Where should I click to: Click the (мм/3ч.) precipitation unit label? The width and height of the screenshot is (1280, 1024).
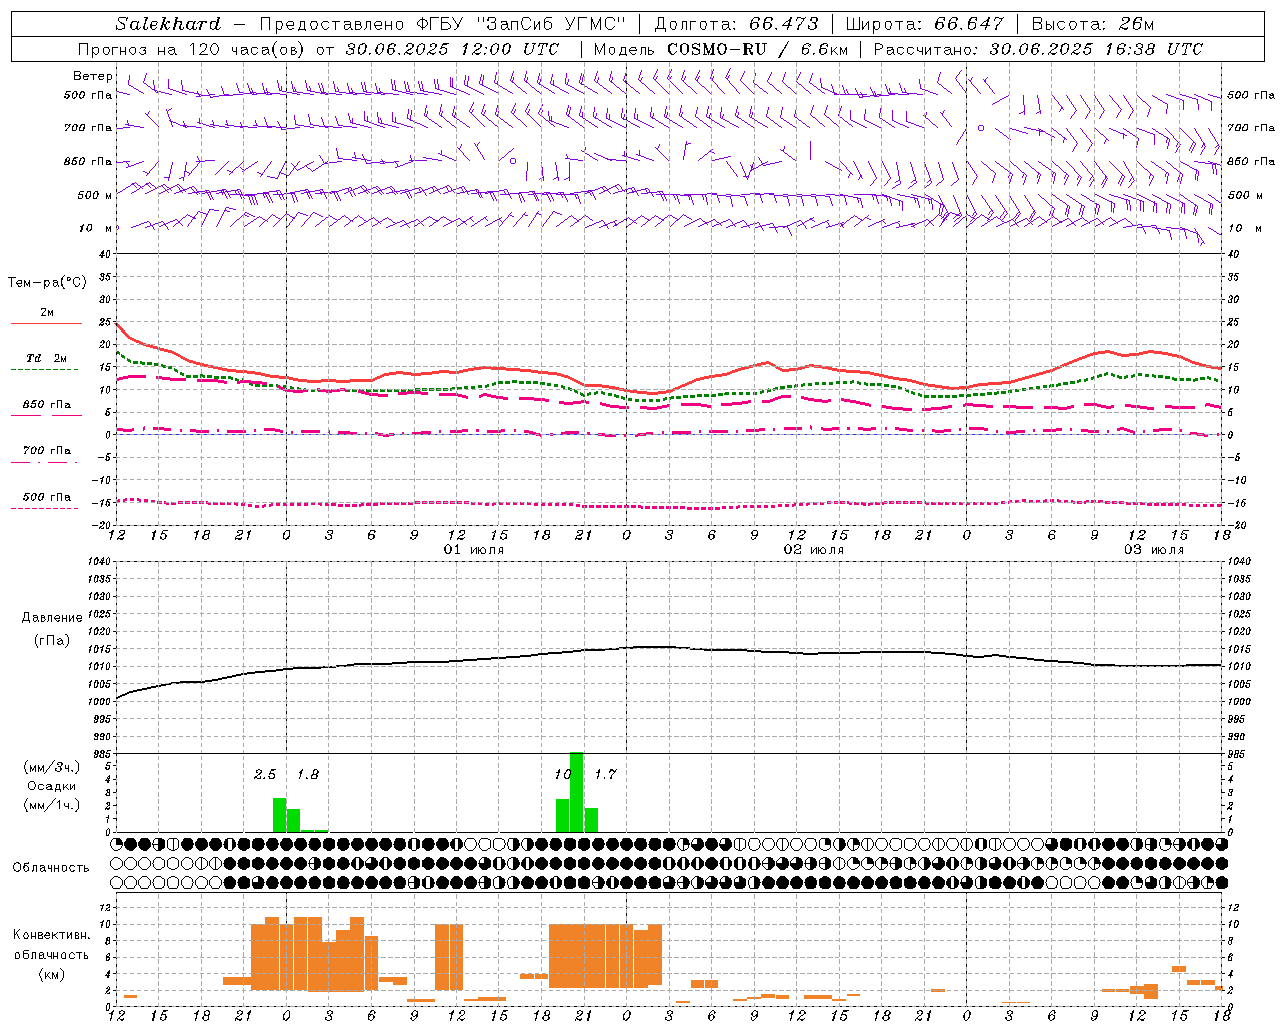coord(52,767)
